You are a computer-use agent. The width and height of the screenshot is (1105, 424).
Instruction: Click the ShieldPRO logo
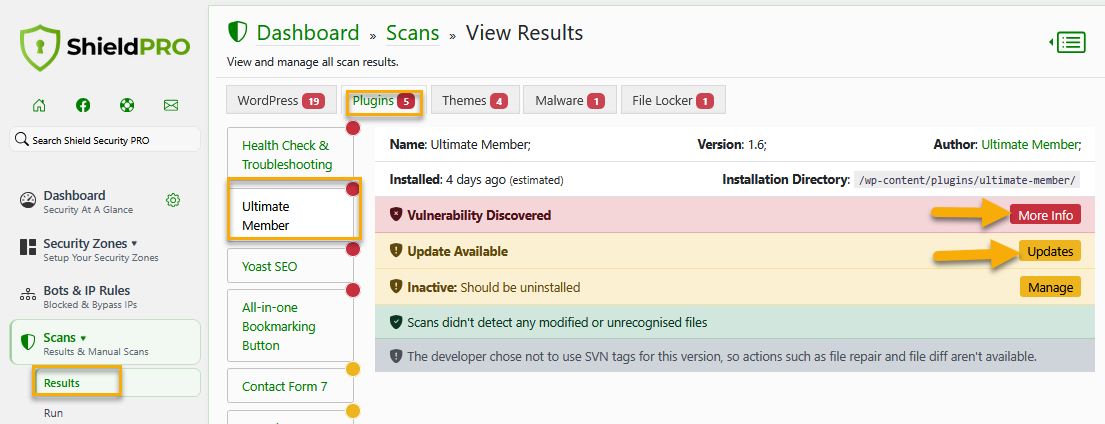(x=105, y=48)
